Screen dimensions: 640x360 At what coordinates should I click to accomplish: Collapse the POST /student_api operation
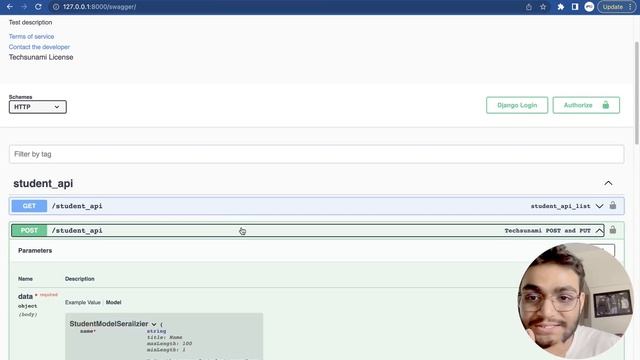[599, 231]
